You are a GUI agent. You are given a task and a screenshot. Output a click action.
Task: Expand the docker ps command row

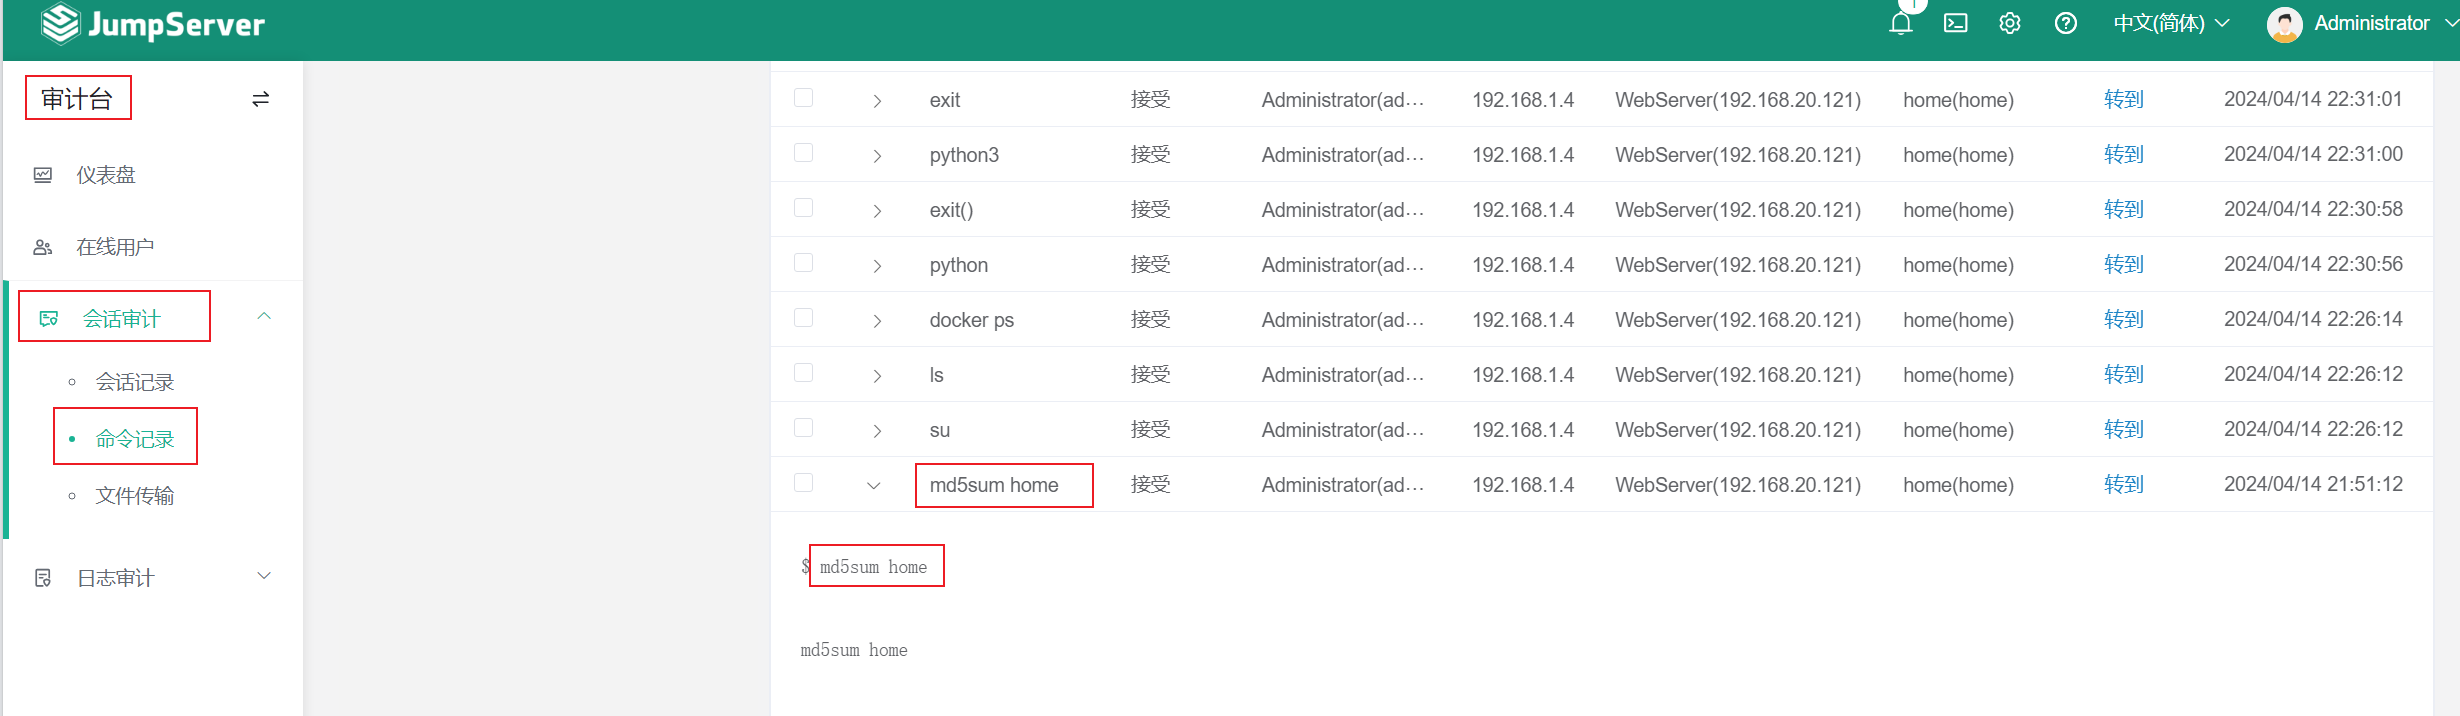[877, 320]
